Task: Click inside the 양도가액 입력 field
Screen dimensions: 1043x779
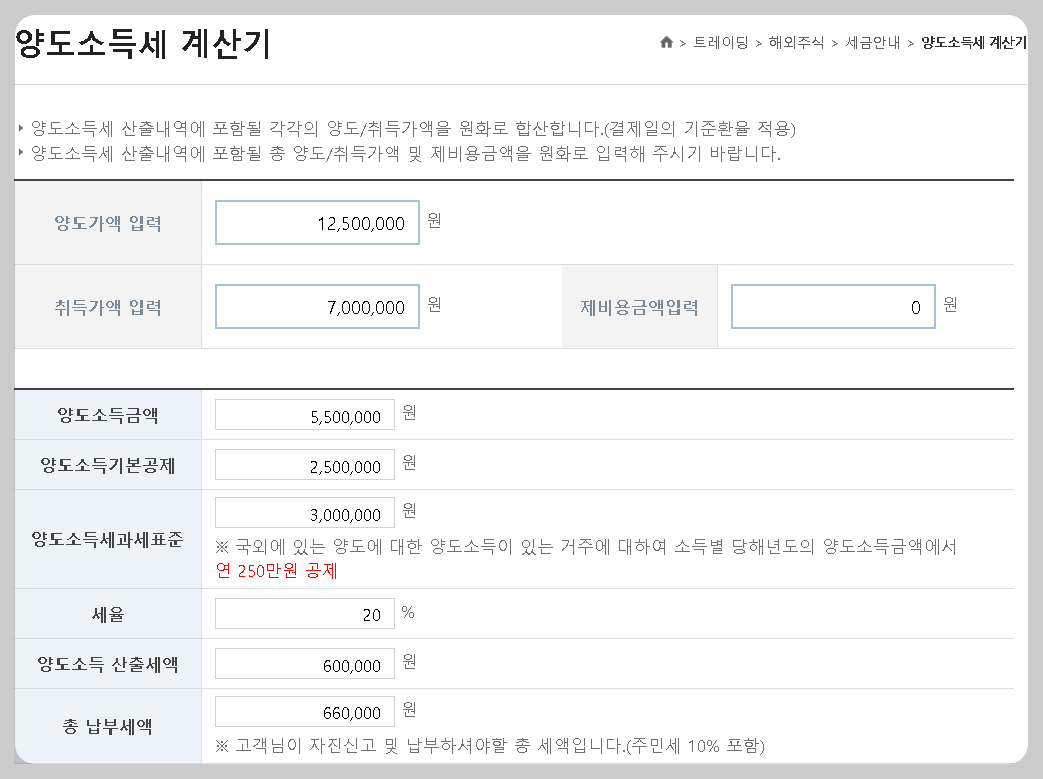Action: 316,222
